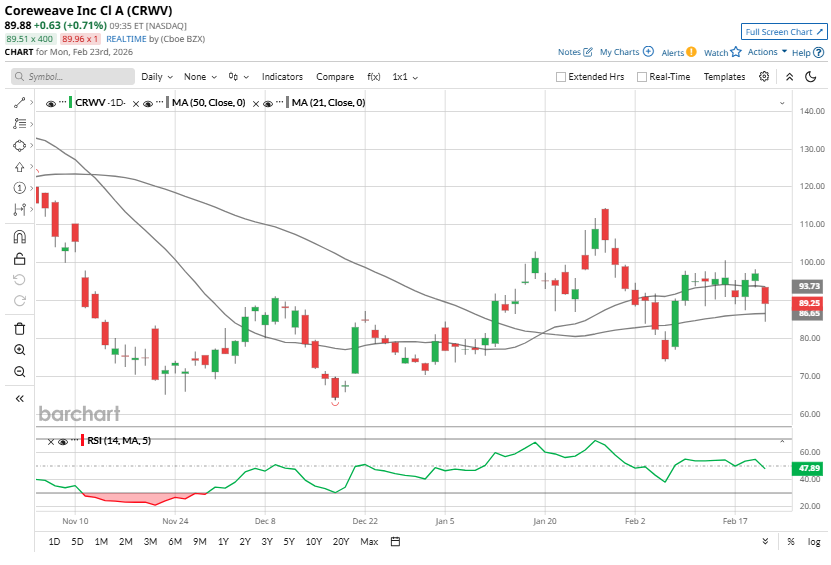Click the undo arrow

(20, 279)
